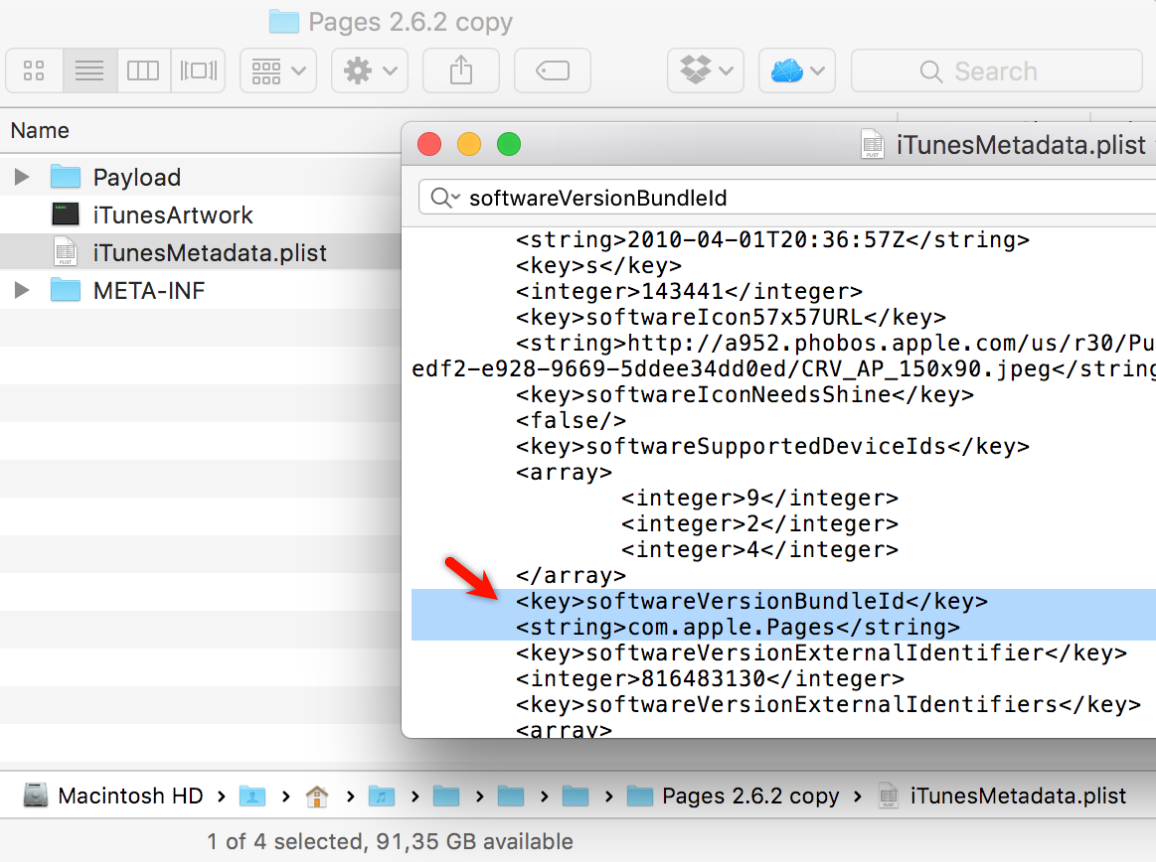Click the softwareIcon57x57URL key line
This screenshot has width=1156, height=862.
click(731, 318)
